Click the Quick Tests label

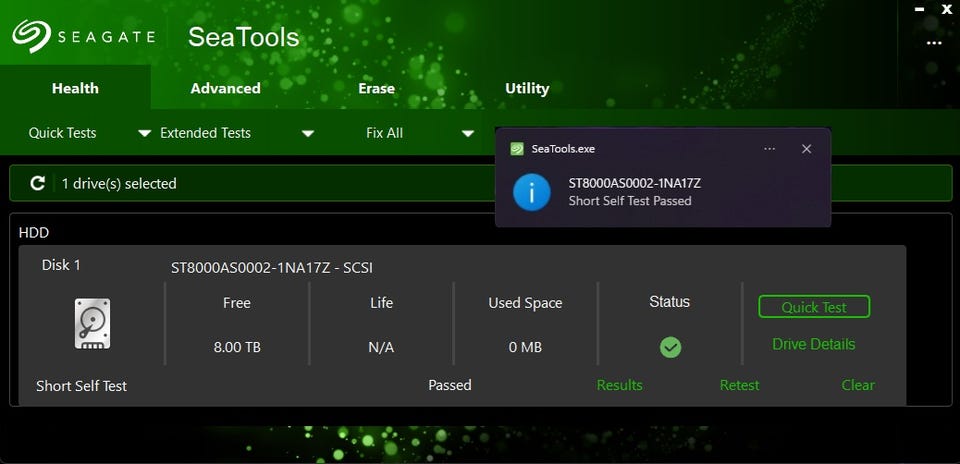(x=62, y=133)
